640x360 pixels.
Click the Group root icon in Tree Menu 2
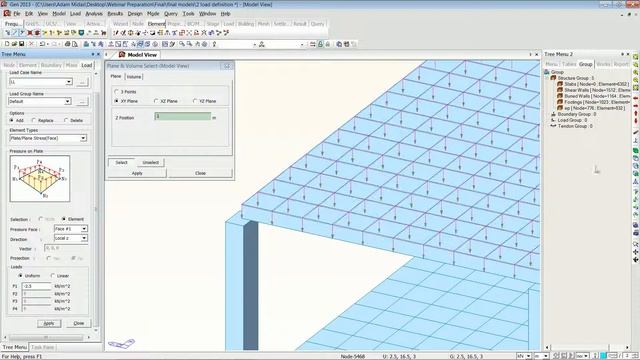547,72
